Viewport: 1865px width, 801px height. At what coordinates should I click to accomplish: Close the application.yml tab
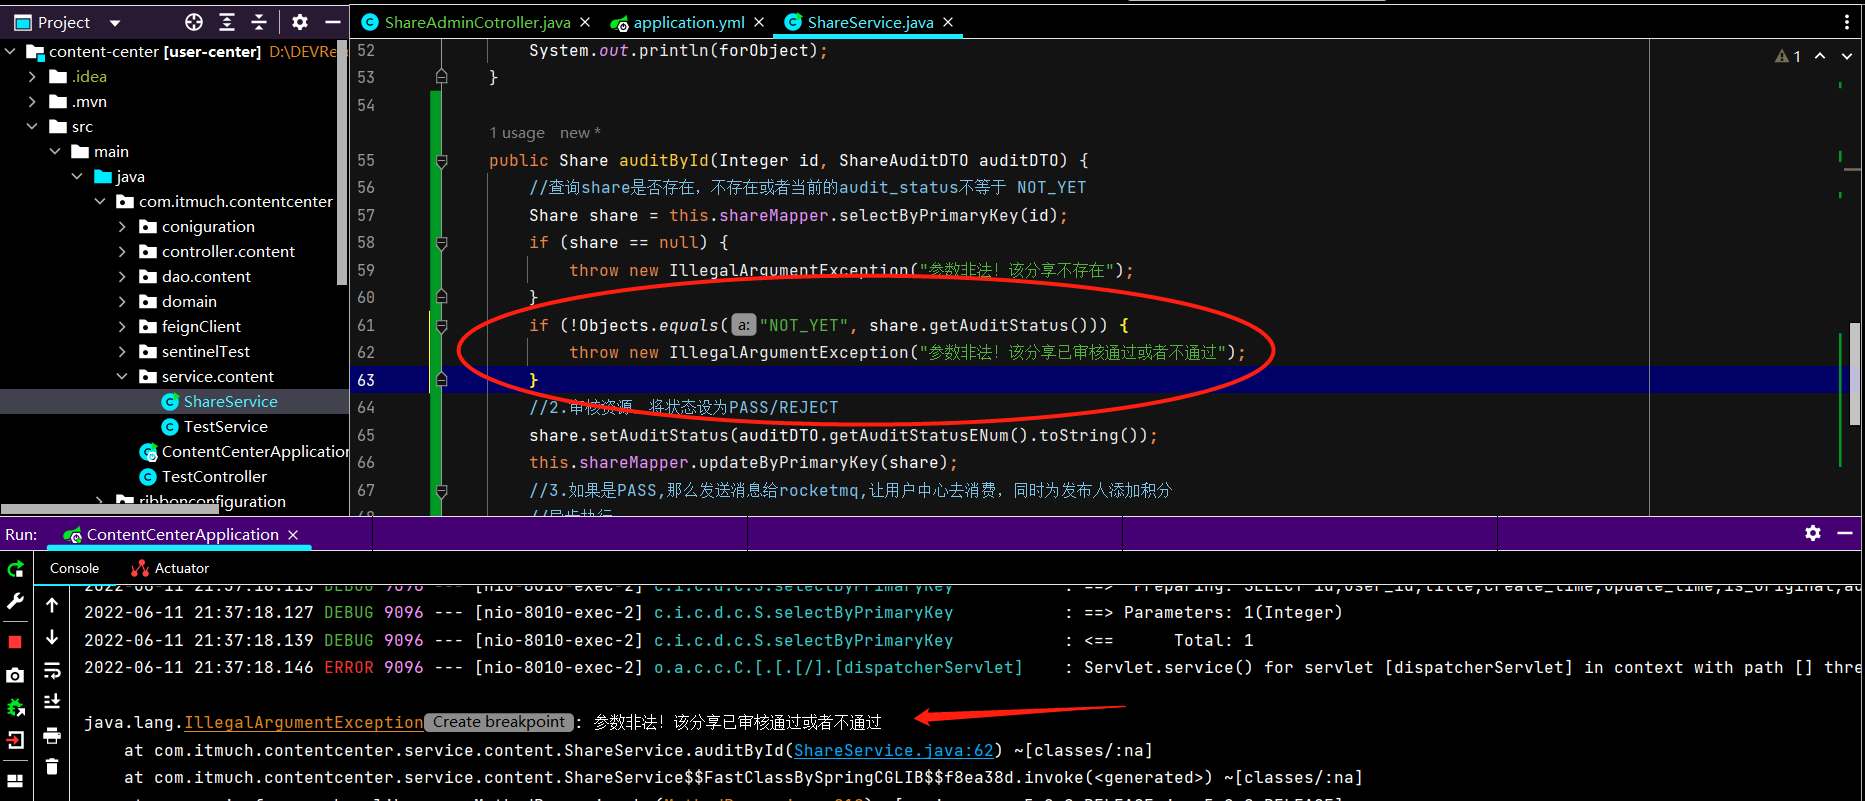point(759,22)
